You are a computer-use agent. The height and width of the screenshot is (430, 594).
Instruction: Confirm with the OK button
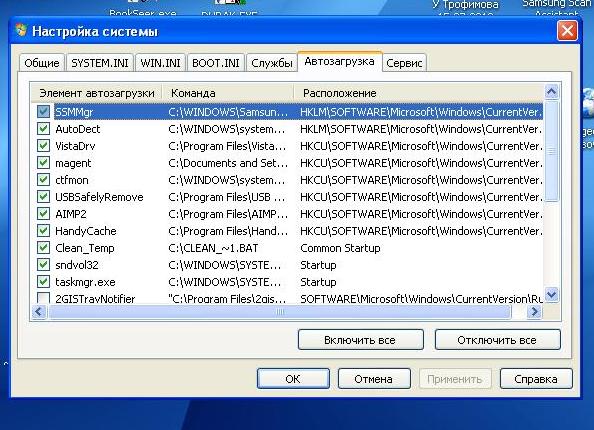(x=293, y=379)
